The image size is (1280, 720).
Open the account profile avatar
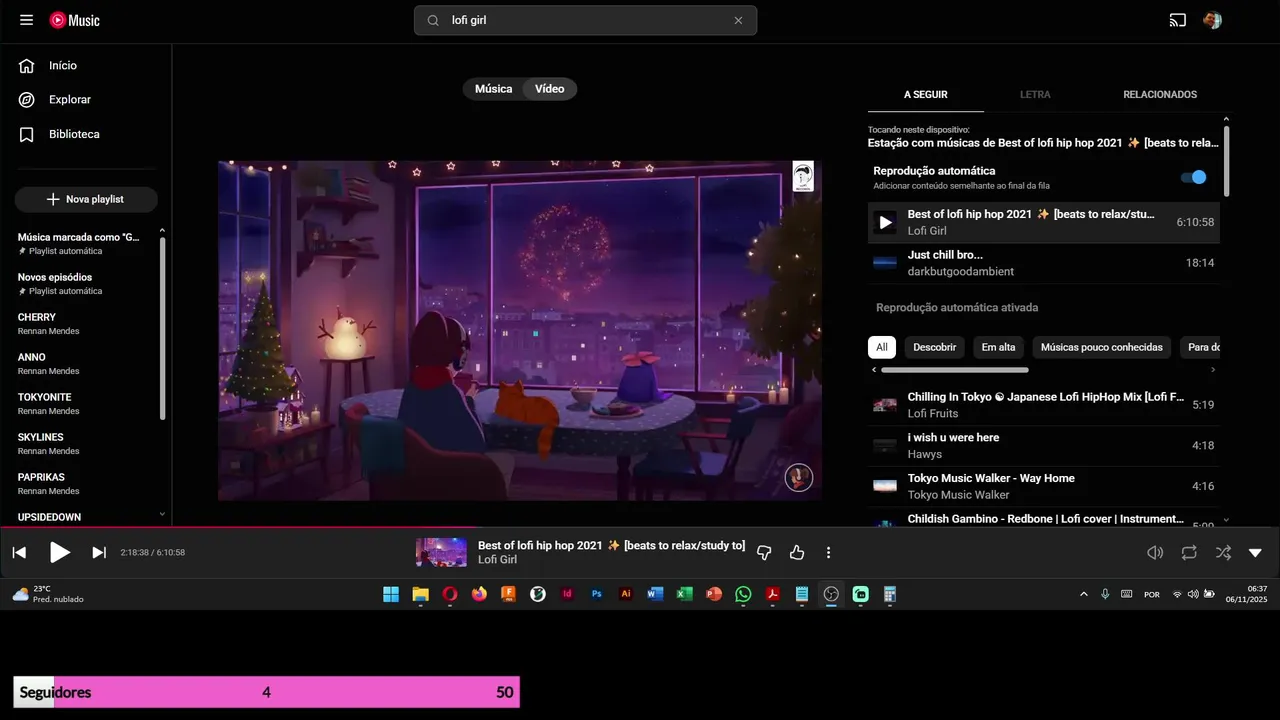coord(1212,20)
